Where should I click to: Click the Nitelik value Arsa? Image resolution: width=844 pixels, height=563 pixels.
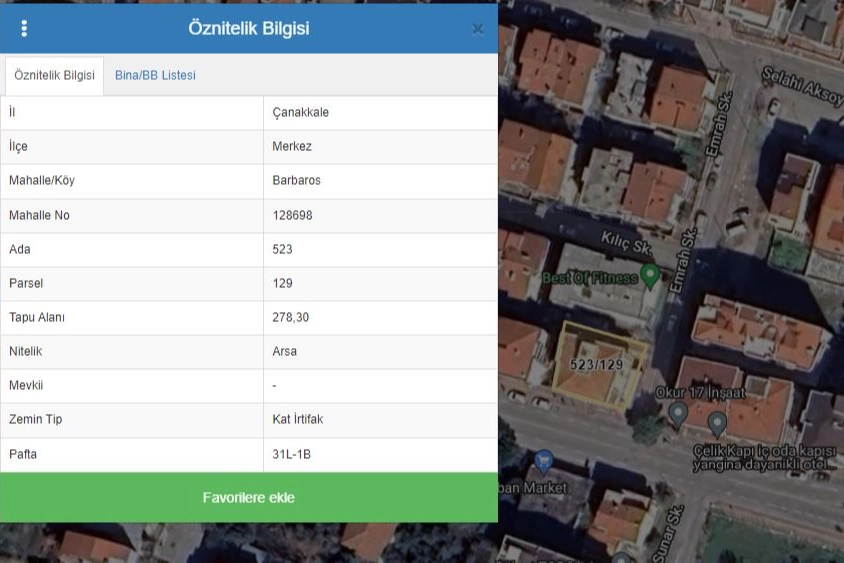[284, 352]
